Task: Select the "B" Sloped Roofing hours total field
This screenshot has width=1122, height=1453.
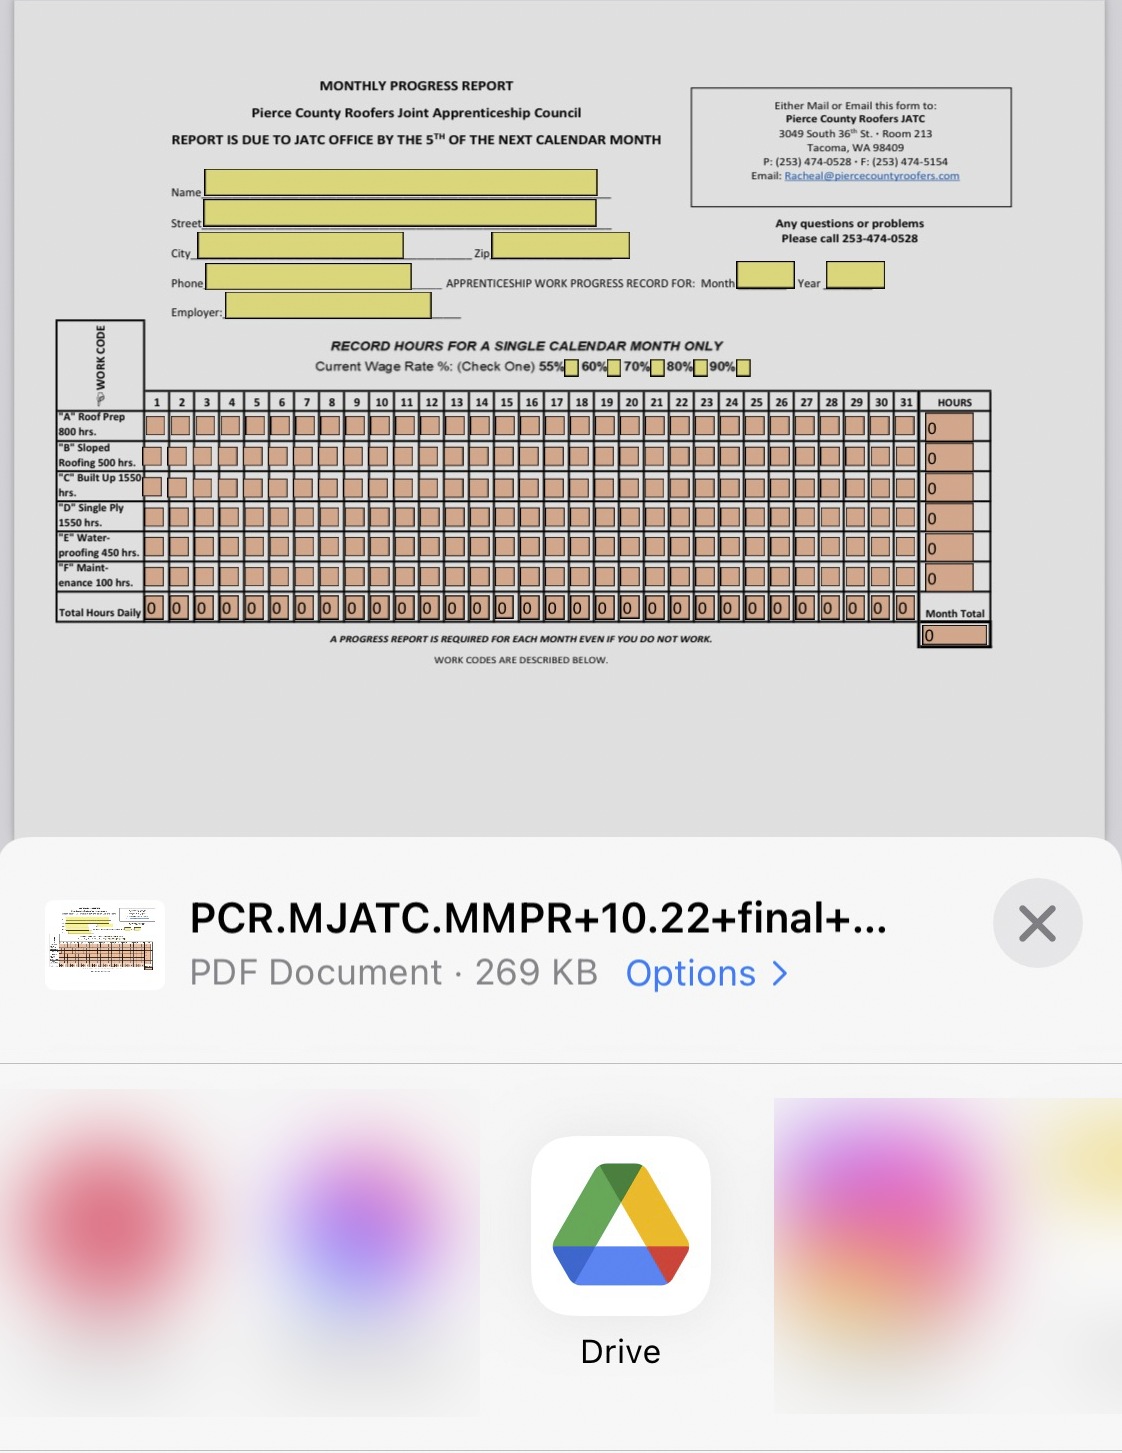Action: point(948,457)
